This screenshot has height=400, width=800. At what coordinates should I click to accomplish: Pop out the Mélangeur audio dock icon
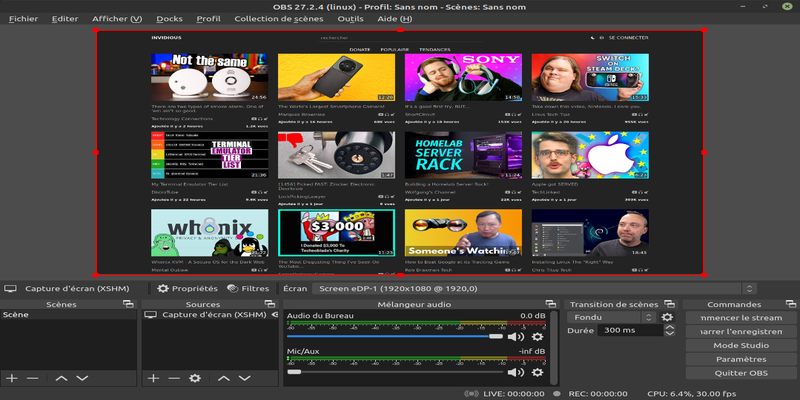coord(551,304)
